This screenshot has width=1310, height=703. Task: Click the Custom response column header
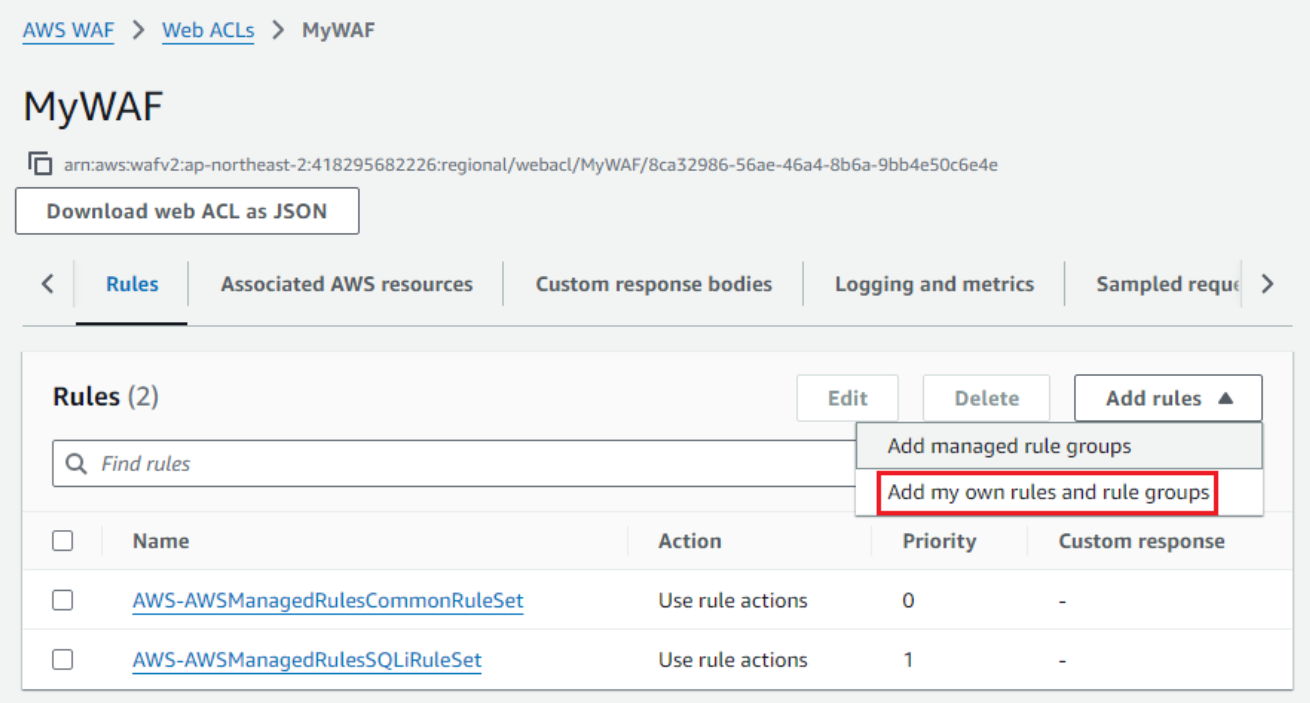[x=1142, y=541]
